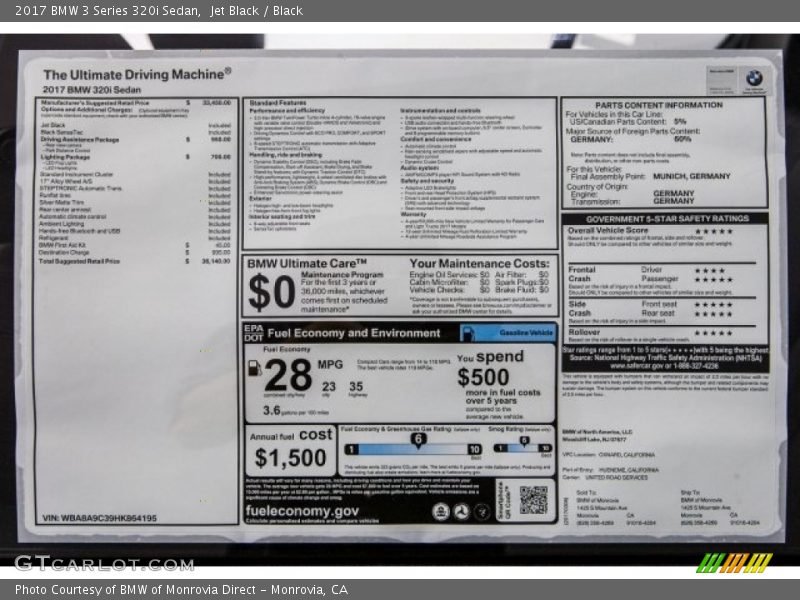Click the '35' highway MPG value
This screenshot has width=800, height=600.
[356, 386]
